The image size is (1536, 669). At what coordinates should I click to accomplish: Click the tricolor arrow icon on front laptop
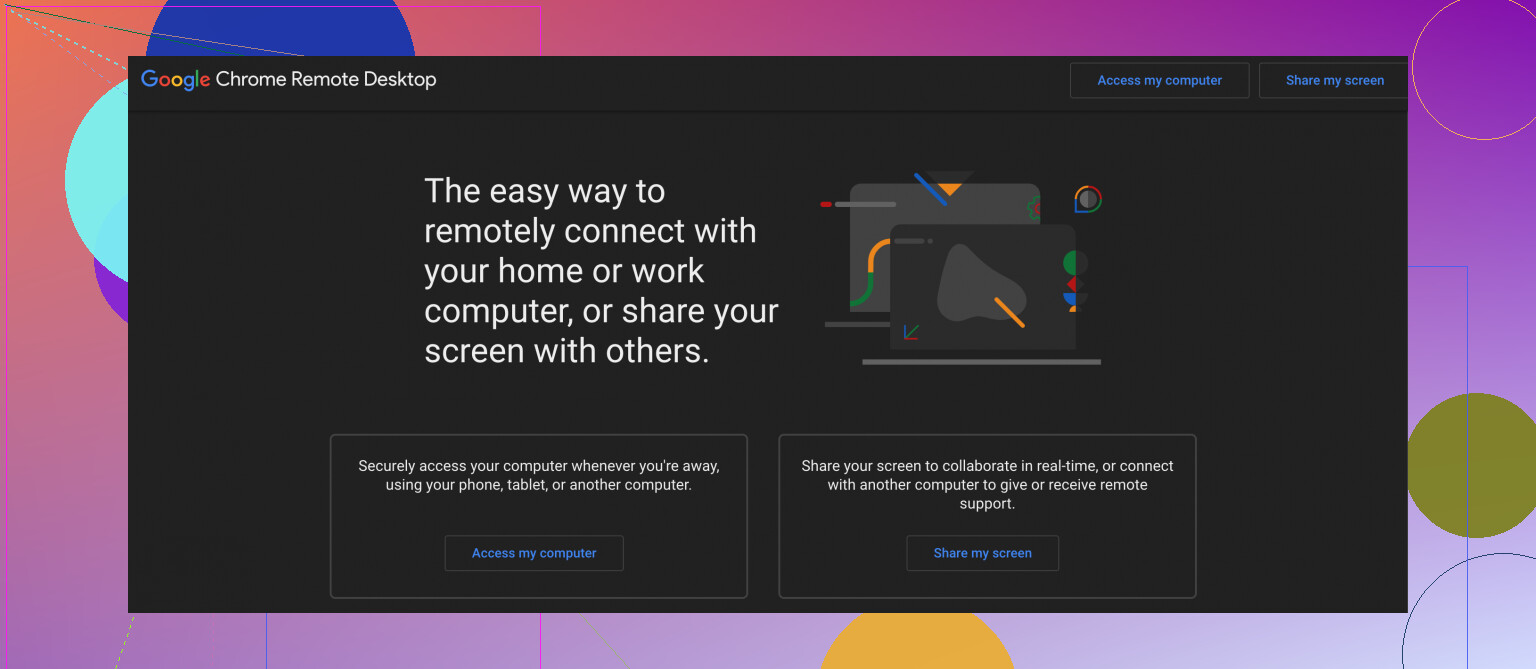pos(911,332)
